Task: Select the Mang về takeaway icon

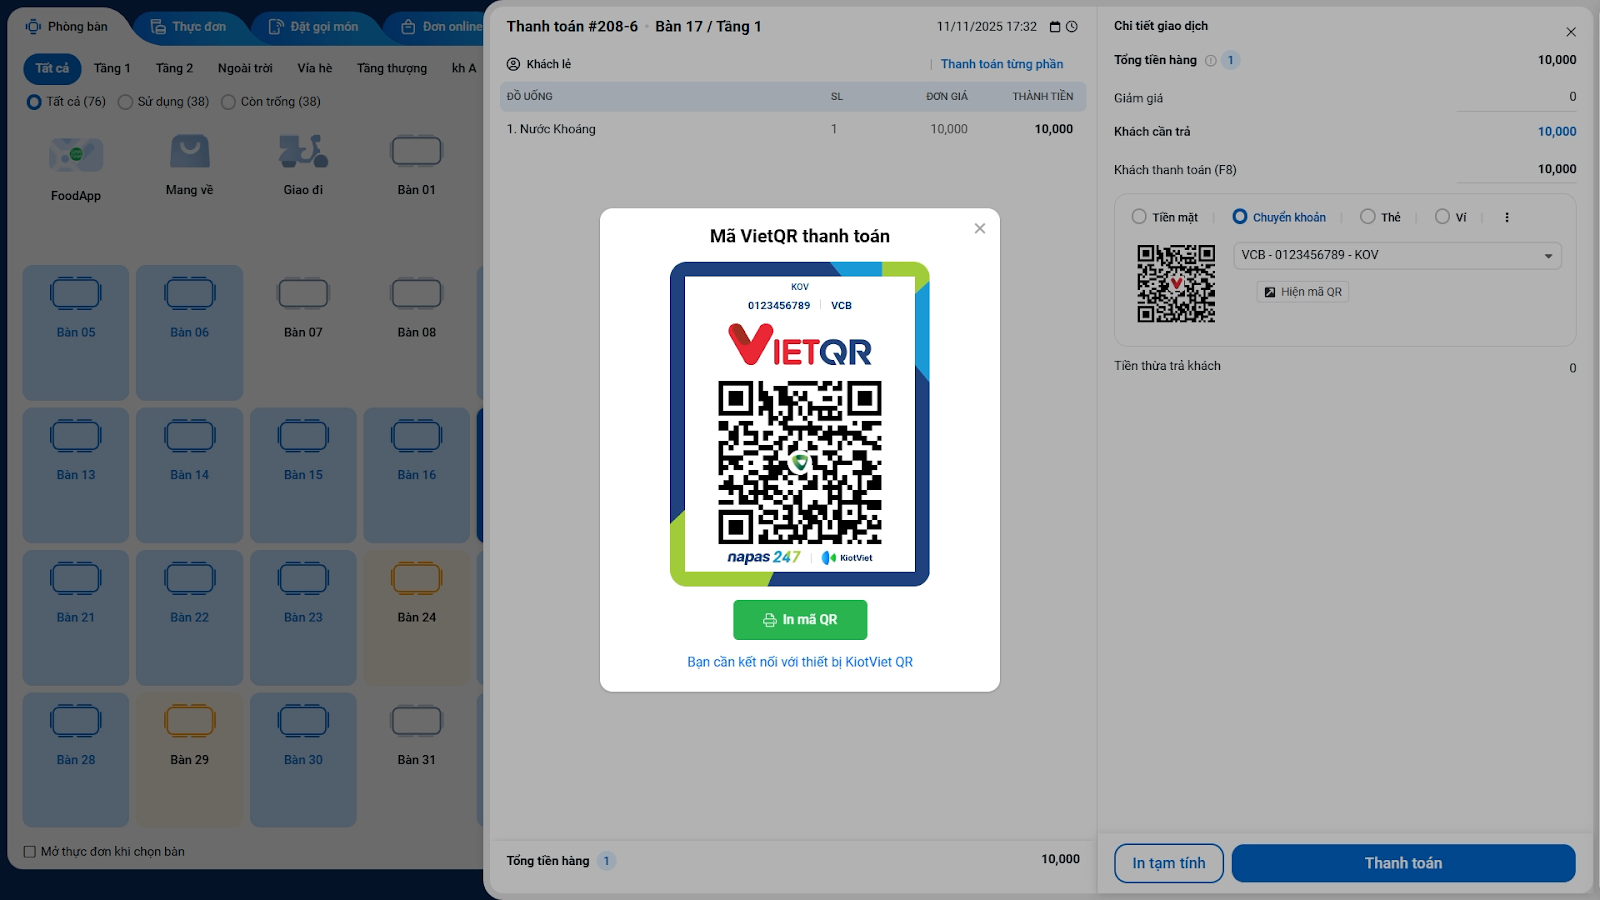Action: point(190,152)
